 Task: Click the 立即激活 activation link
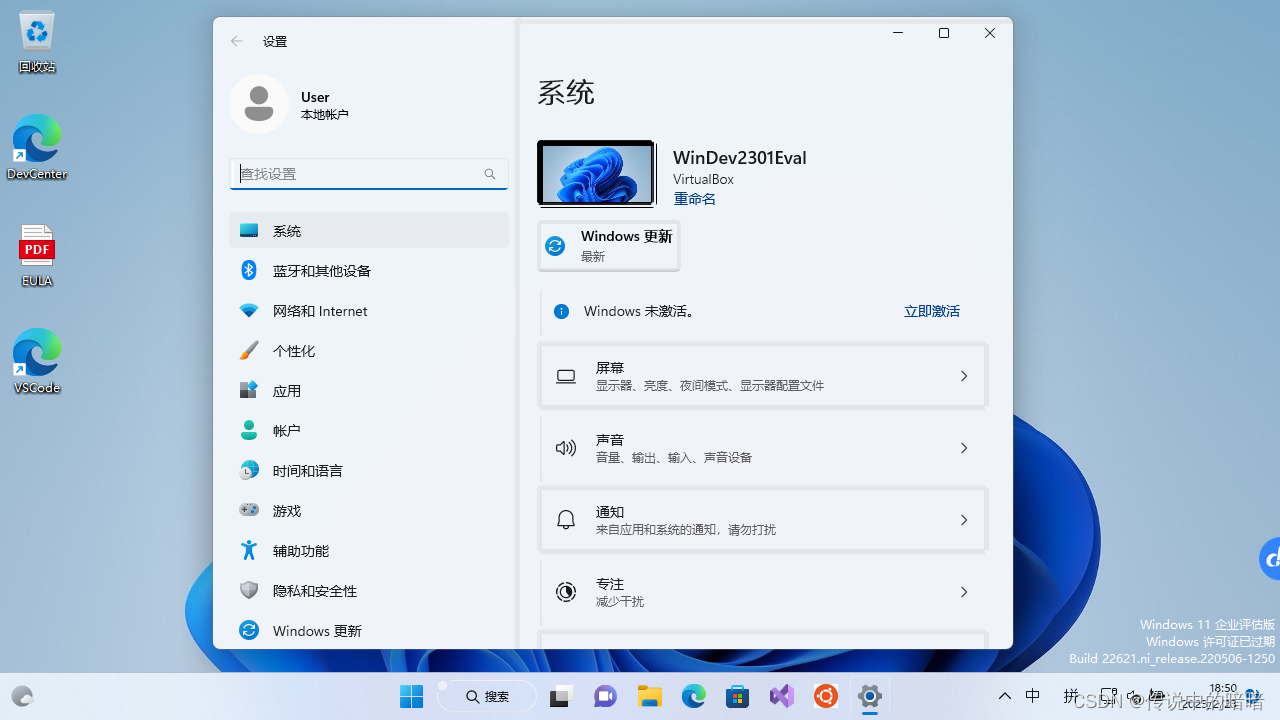[931, 311]
